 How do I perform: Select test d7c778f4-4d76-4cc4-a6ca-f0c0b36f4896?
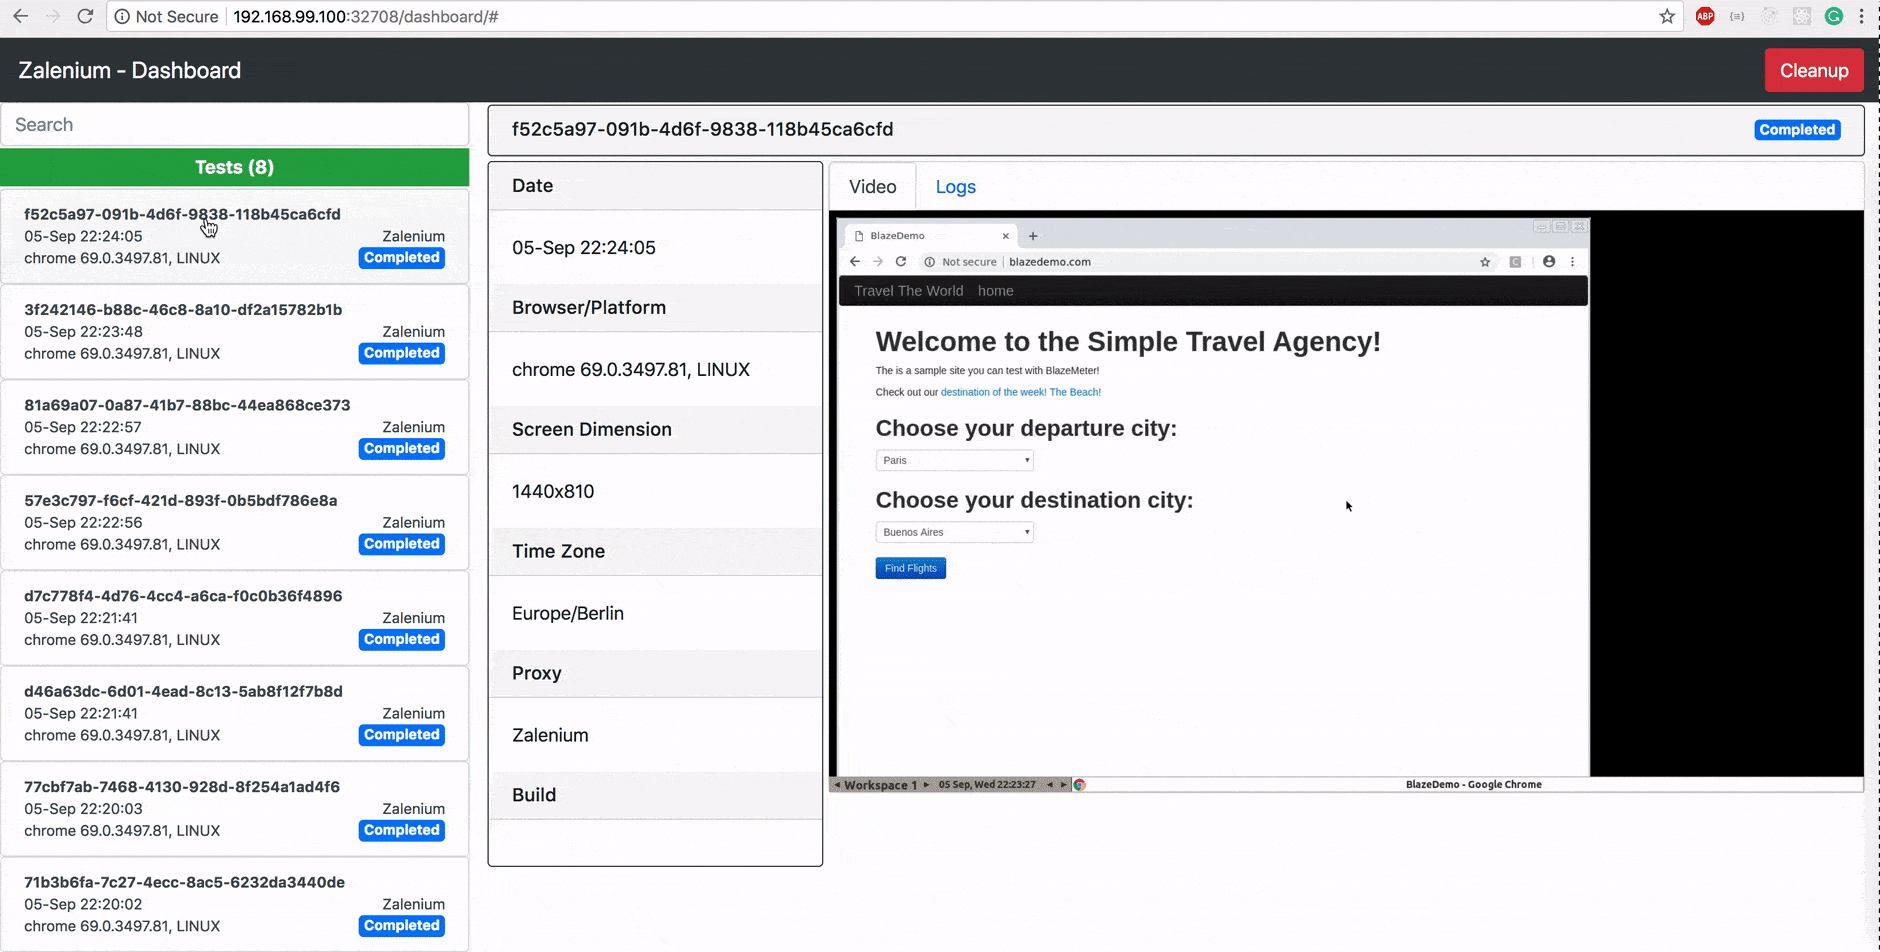[x=183, y=596]
